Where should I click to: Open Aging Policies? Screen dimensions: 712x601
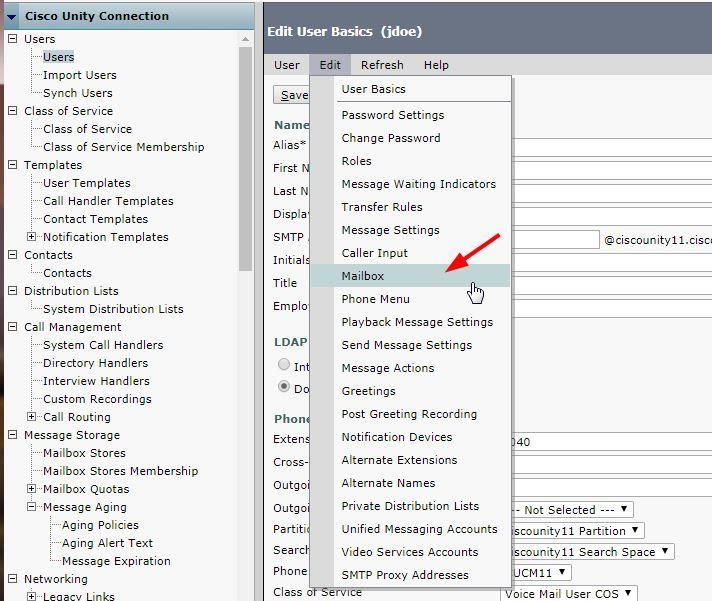tap(100, 525)
